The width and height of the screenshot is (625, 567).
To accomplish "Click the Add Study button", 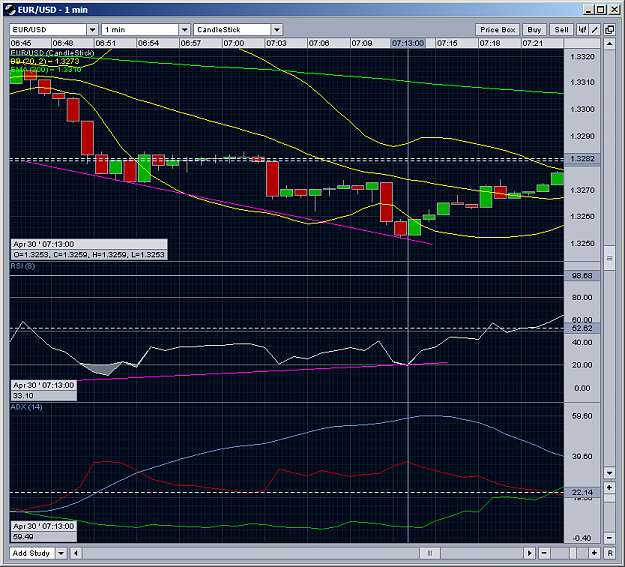I will [x=31, y=553].
